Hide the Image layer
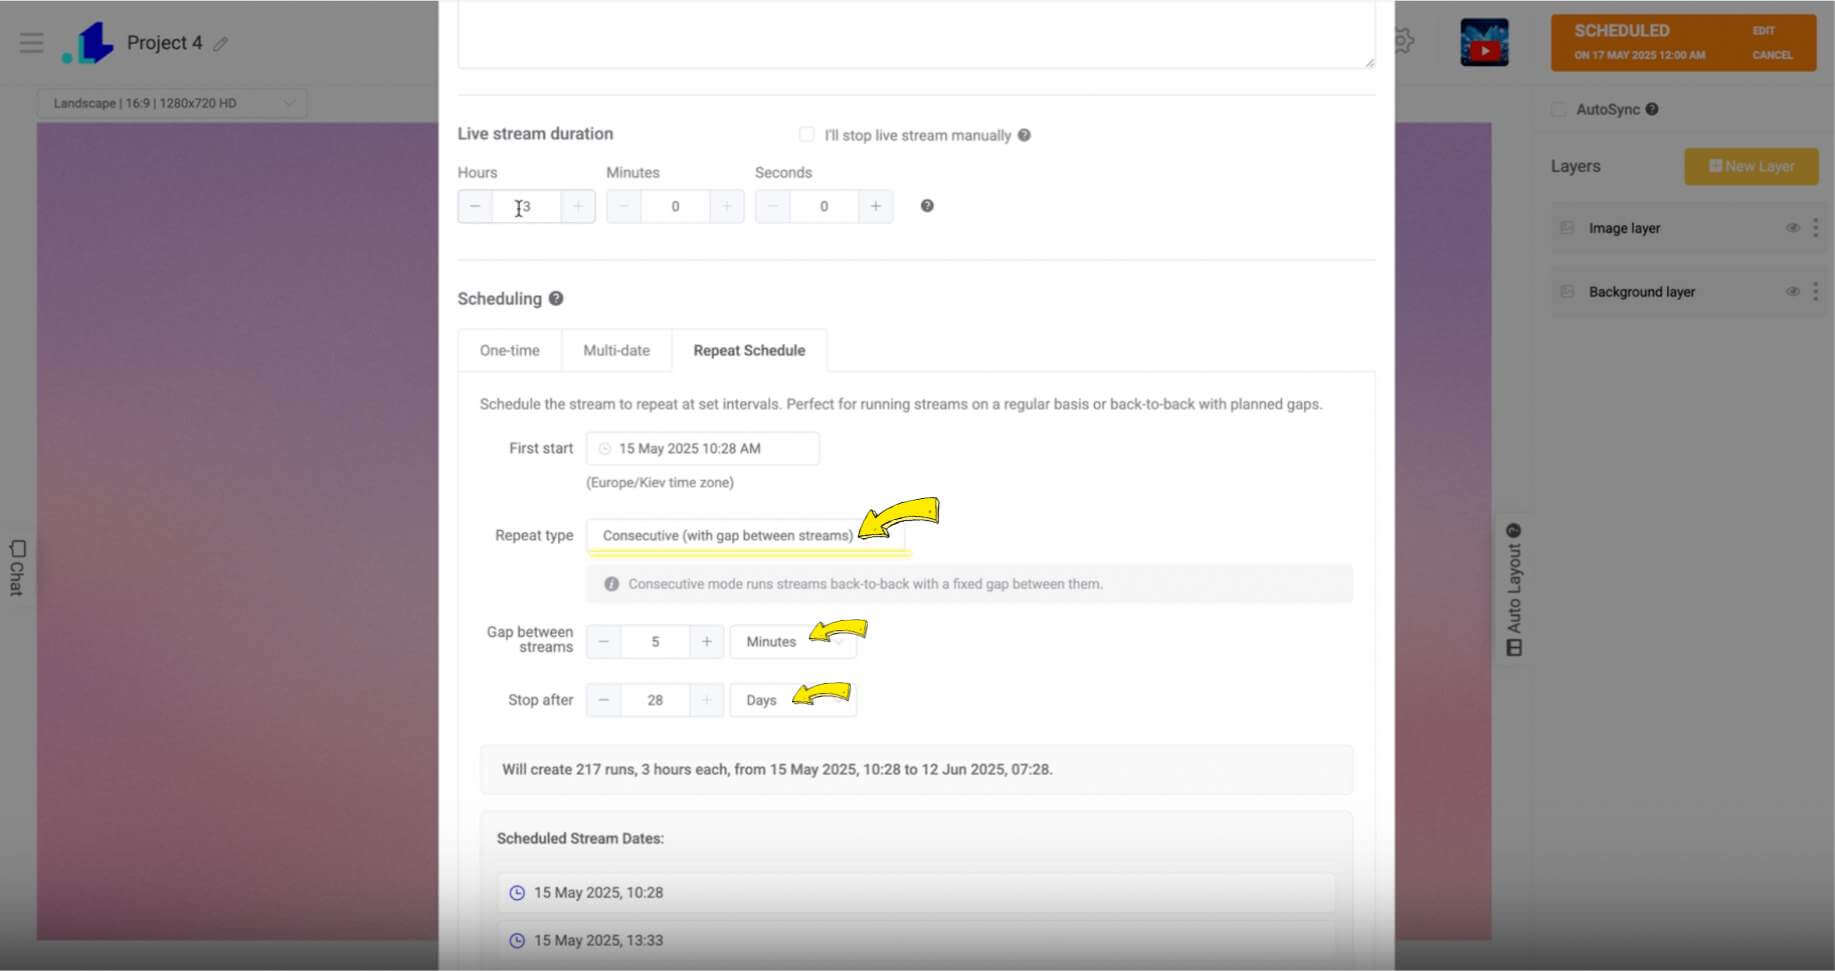 pyautogui.click(x=1793, y=228)
